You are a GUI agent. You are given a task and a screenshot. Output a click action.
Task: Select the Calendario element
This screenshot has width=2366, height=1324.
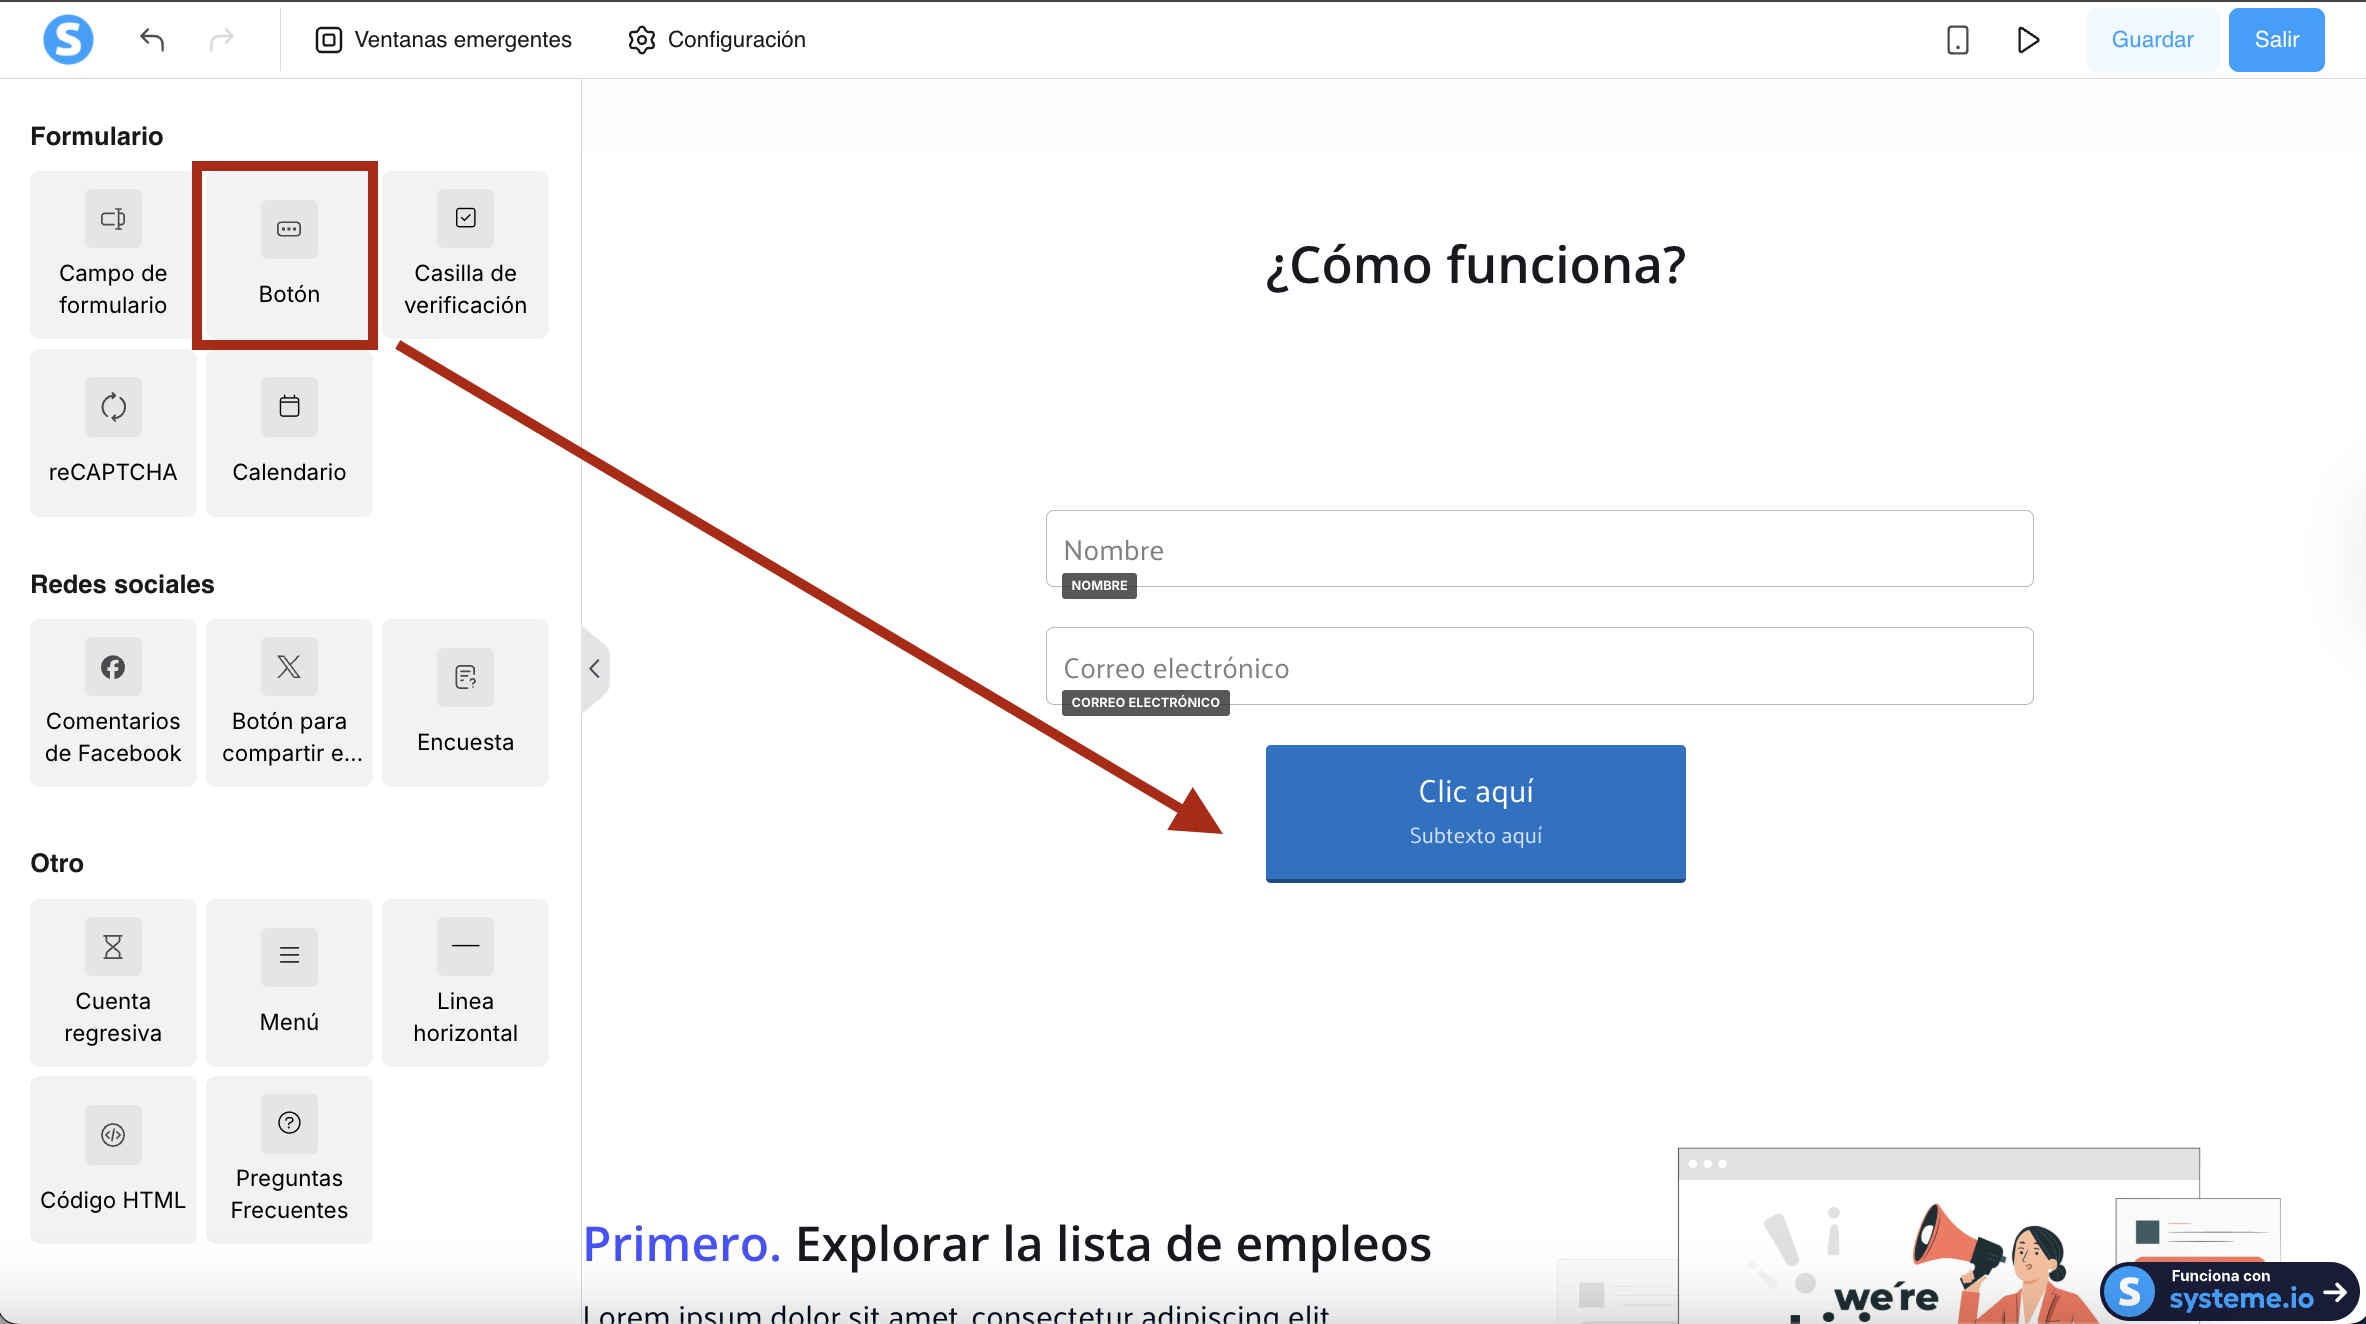click(x=289, y=433)
